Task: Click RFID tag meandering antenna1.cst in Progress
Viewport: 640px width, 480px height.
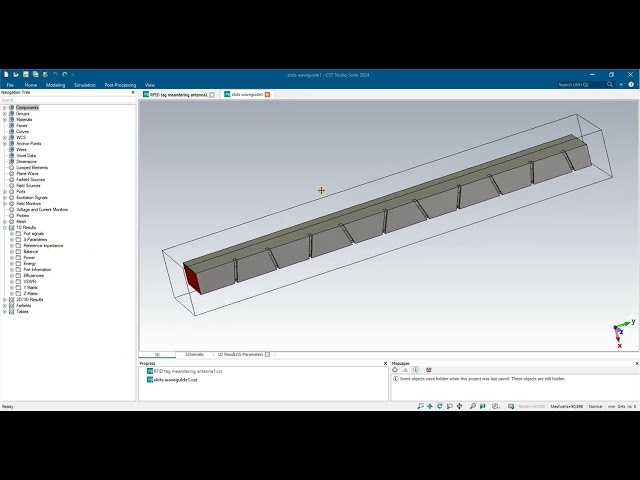Action: pyautogui.click(x=188, y=371)
